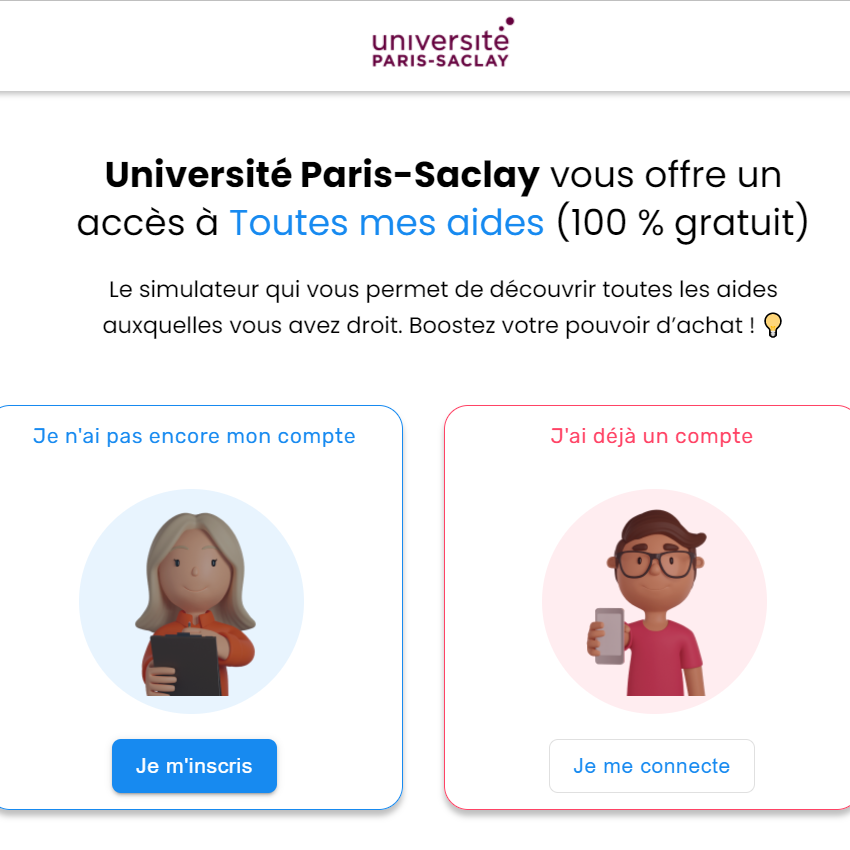The height and width of the screenshot is (850, 850).
Task: Select the woman with clipboard avatar
Action: [195, 603]
